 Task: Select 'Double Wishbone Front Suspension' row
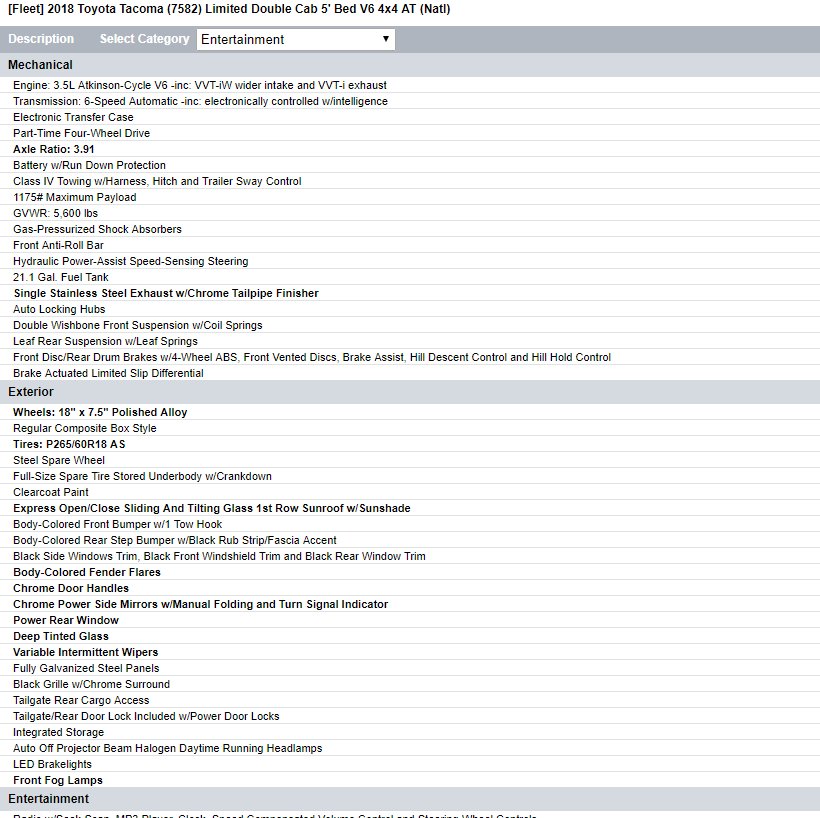coord(410,325)
